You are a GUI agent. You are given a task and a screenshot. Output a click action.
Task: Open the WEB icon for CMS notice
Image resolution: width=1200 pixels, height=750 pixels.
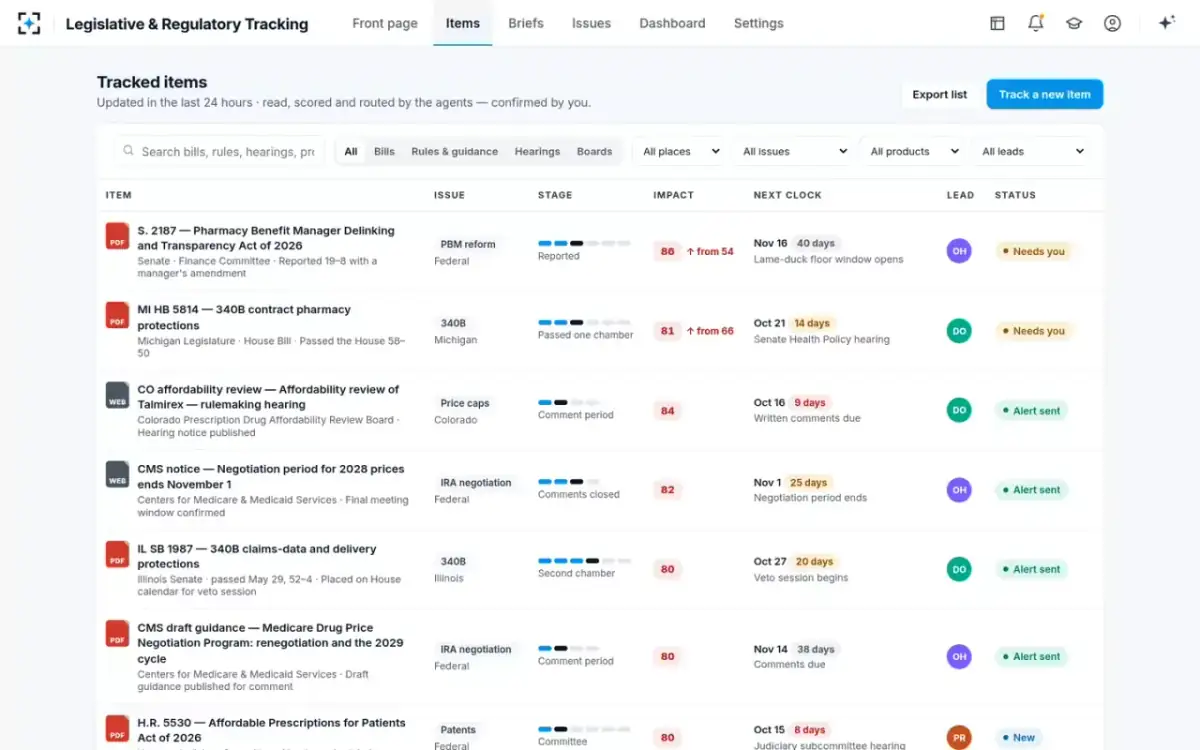(x=118, y=474)
